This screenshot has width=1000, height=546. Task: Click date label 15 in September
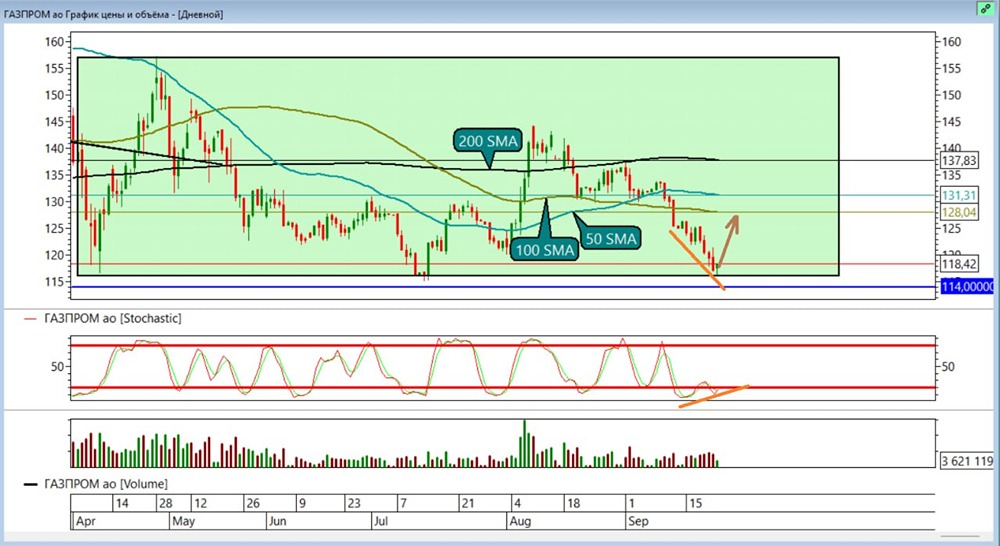click(695, 503)
